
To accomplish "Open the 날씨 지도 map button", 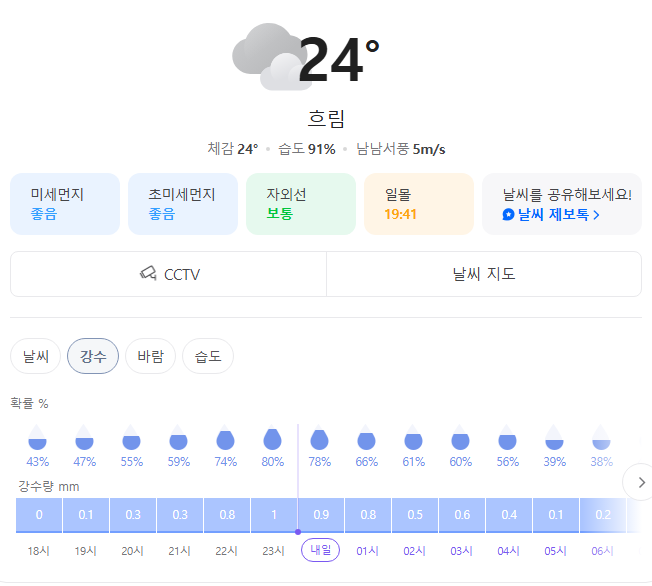I will (x=484, y=274).
